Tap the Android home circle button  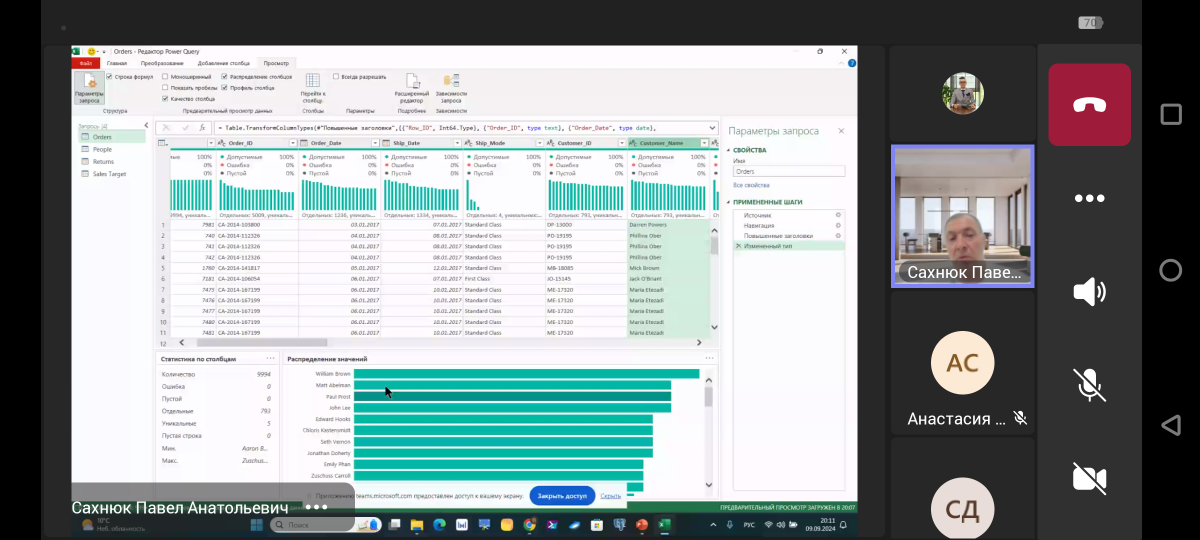coord(1170,270)
